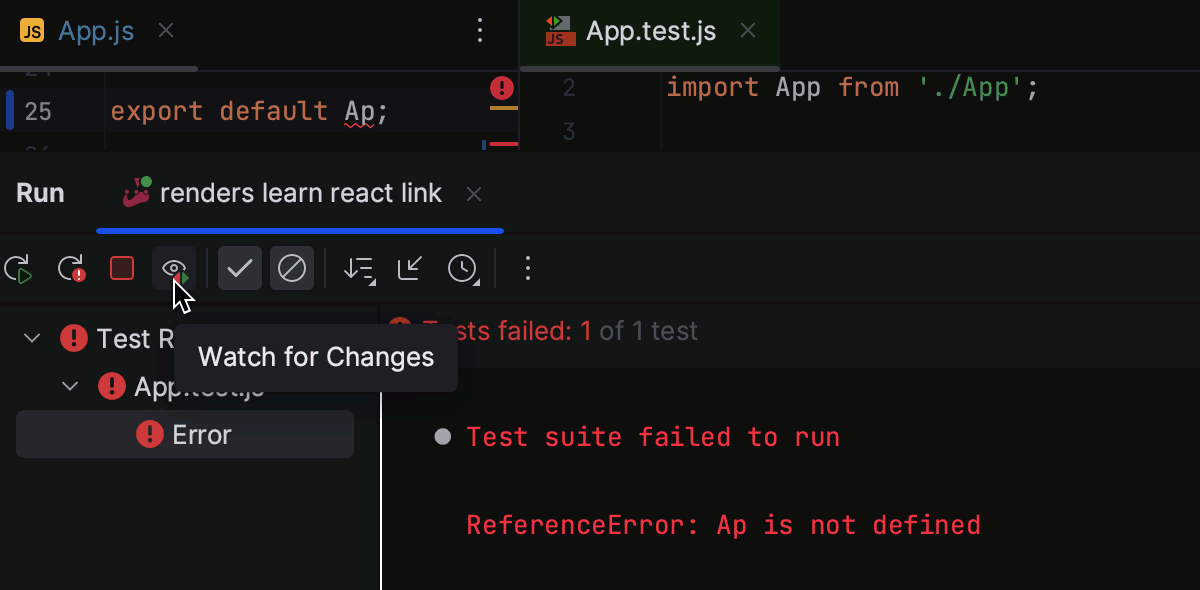This screenshot has height=590, width=1200.
Task: Open the test runner kebab menu
Action: point(527,268)
